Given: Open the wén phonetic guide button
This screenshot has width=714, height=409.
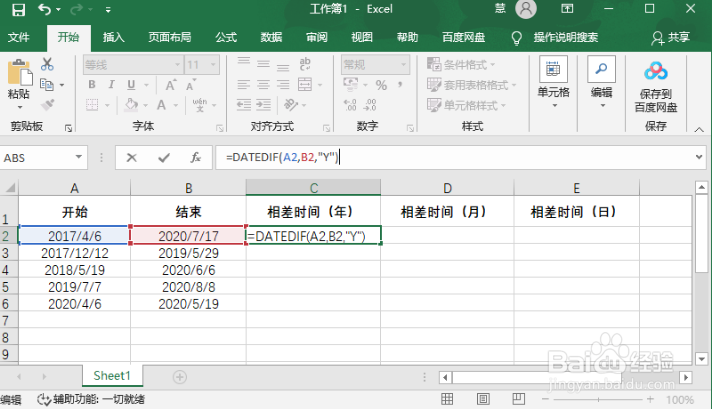Looking at the screenshot, I should tap(199, 105).
